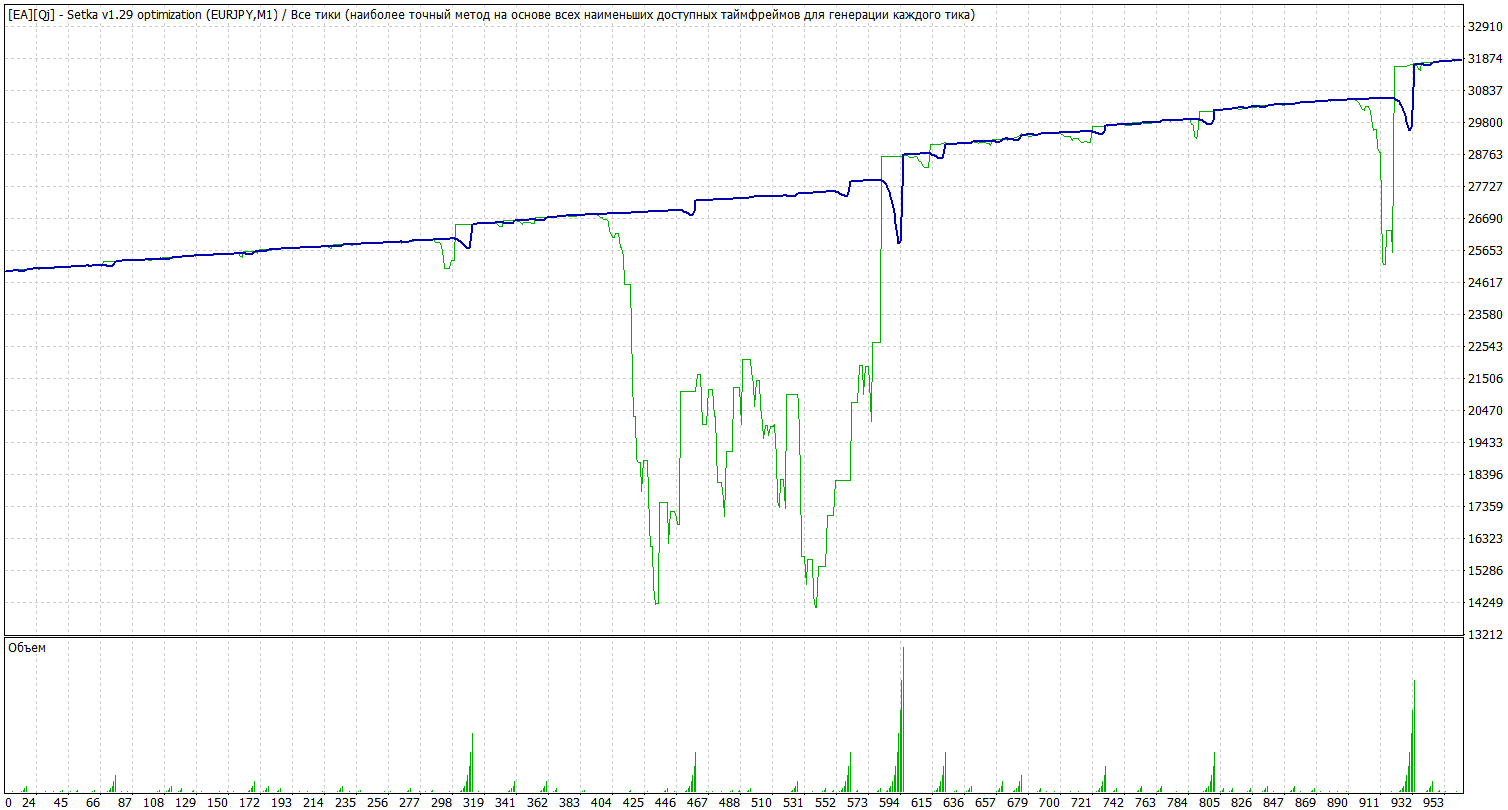
Task: Select the 700 horizontal axis label
Action: click(x=1049, y=802)
